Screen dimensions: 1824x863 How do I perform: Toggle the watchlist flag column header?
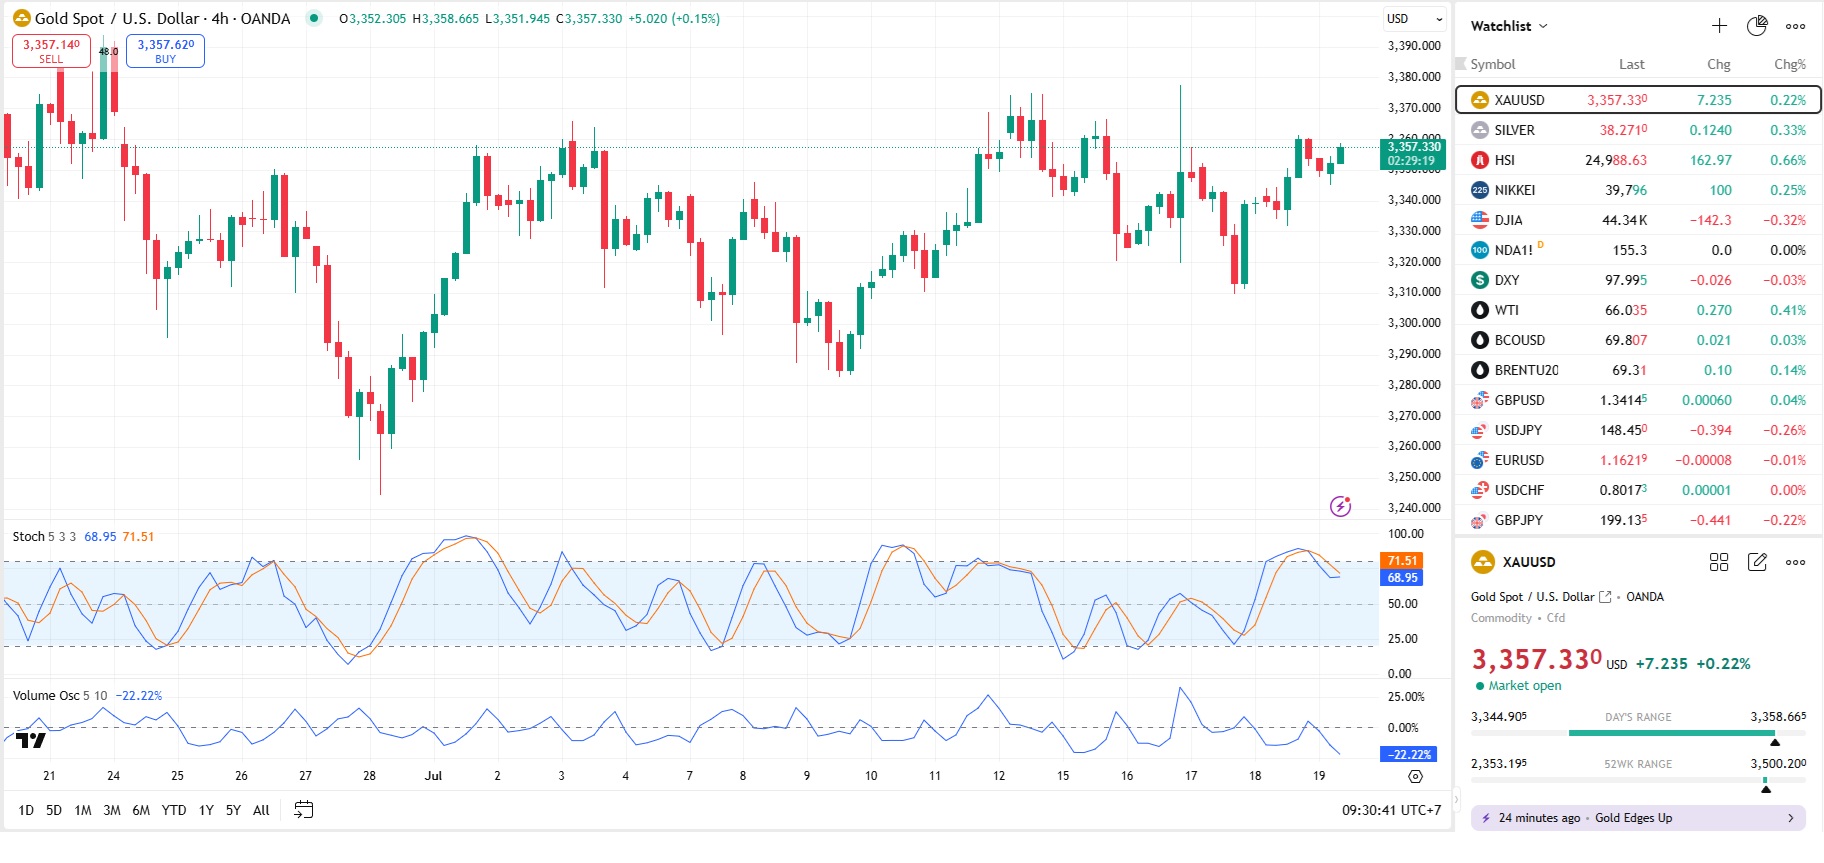(x=1462, y=64)
